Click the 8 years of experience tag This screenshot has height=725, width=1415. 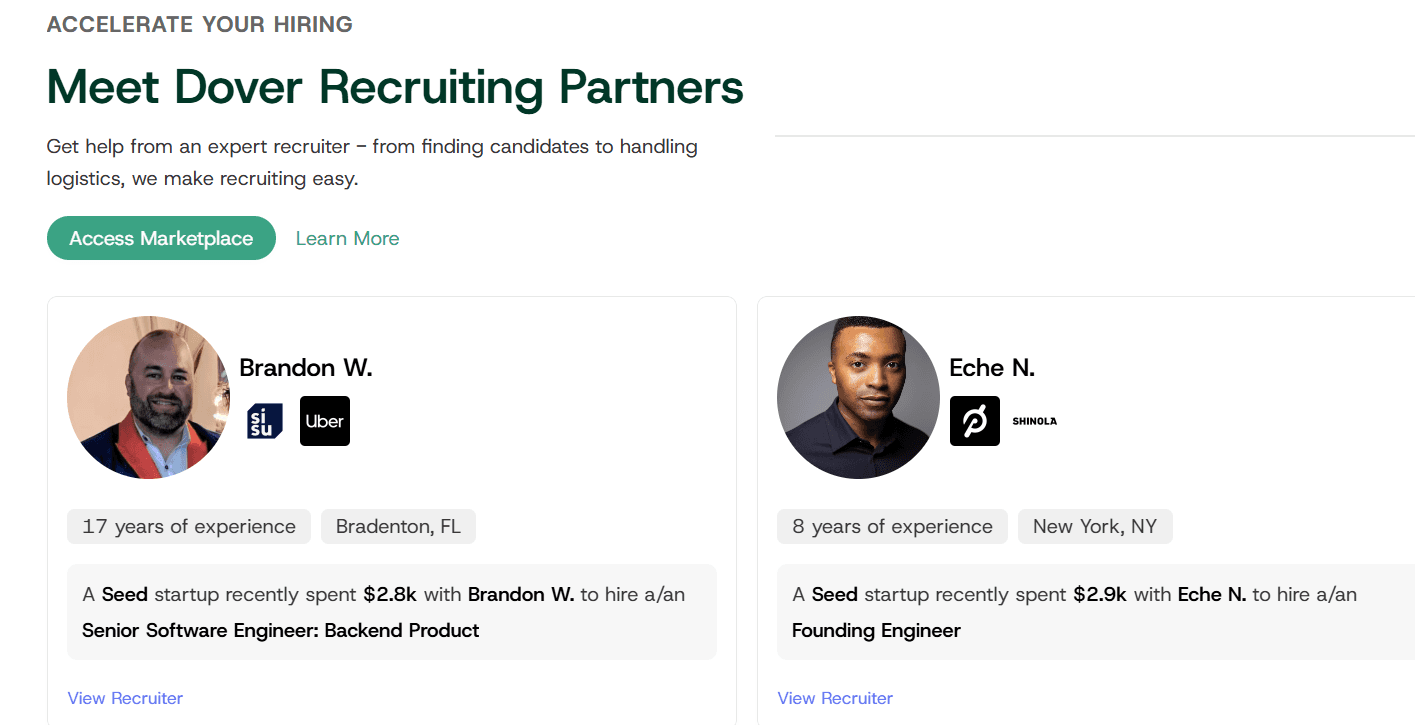[x=892, y=527]
